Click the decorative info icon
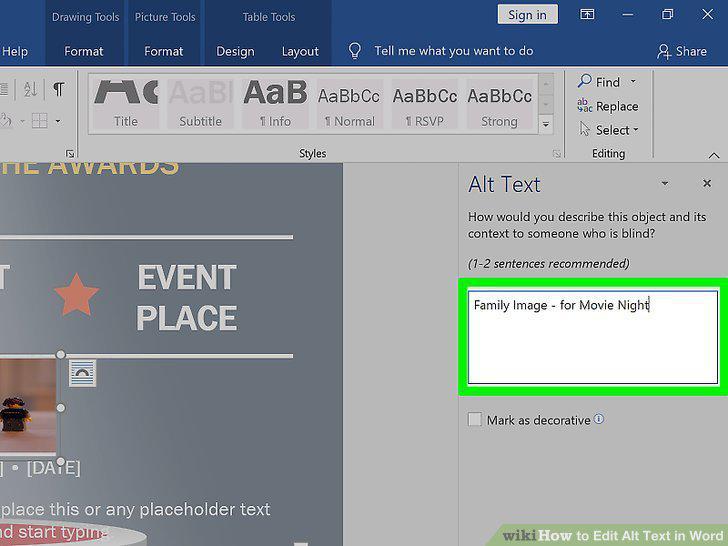Image resolution: width=728 pixels, height=546 pixels. (598, 419)
